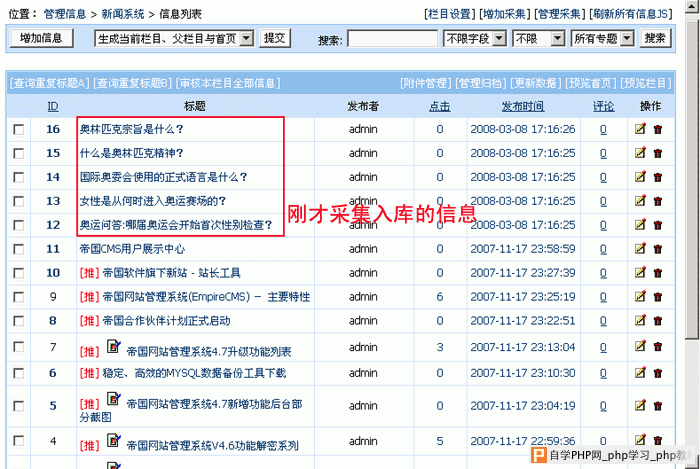Screen dimensions: 700x469
Task: Open article 奥林匹克宗旨是什么?
Action: (131, 129)
